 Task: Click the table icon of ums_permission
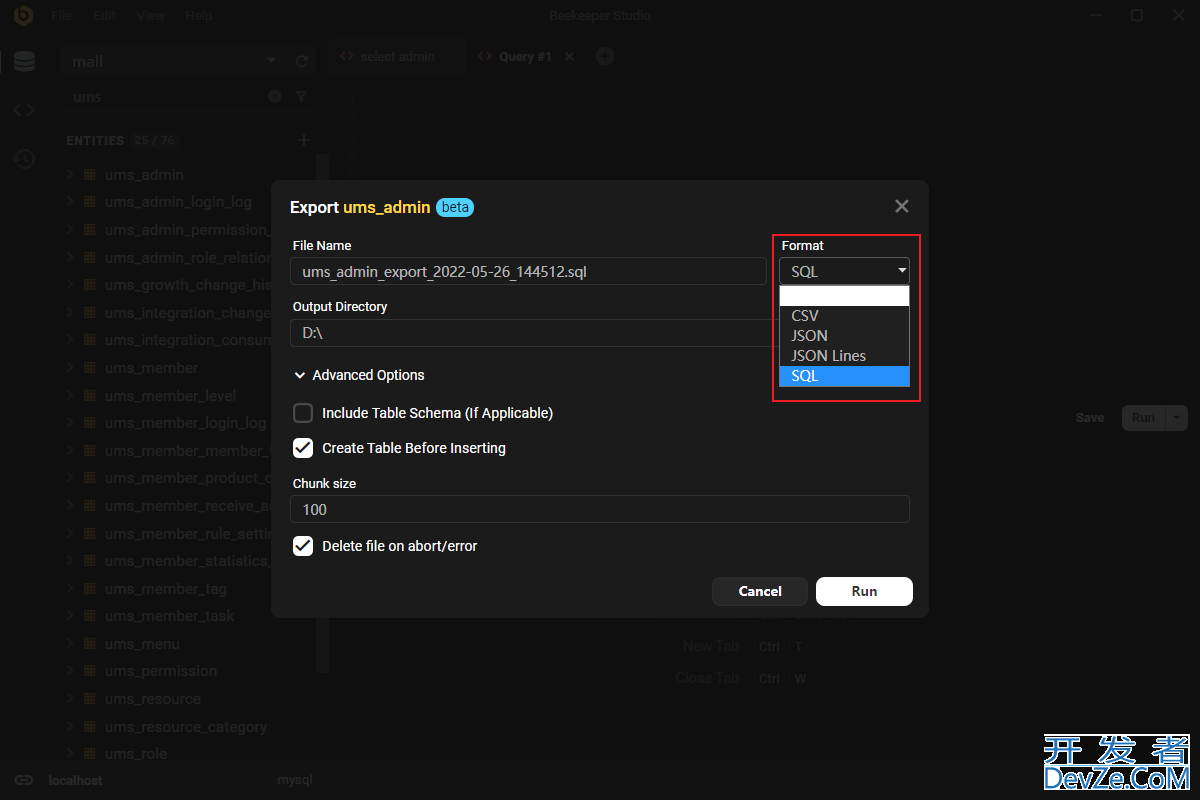[90, 671]
